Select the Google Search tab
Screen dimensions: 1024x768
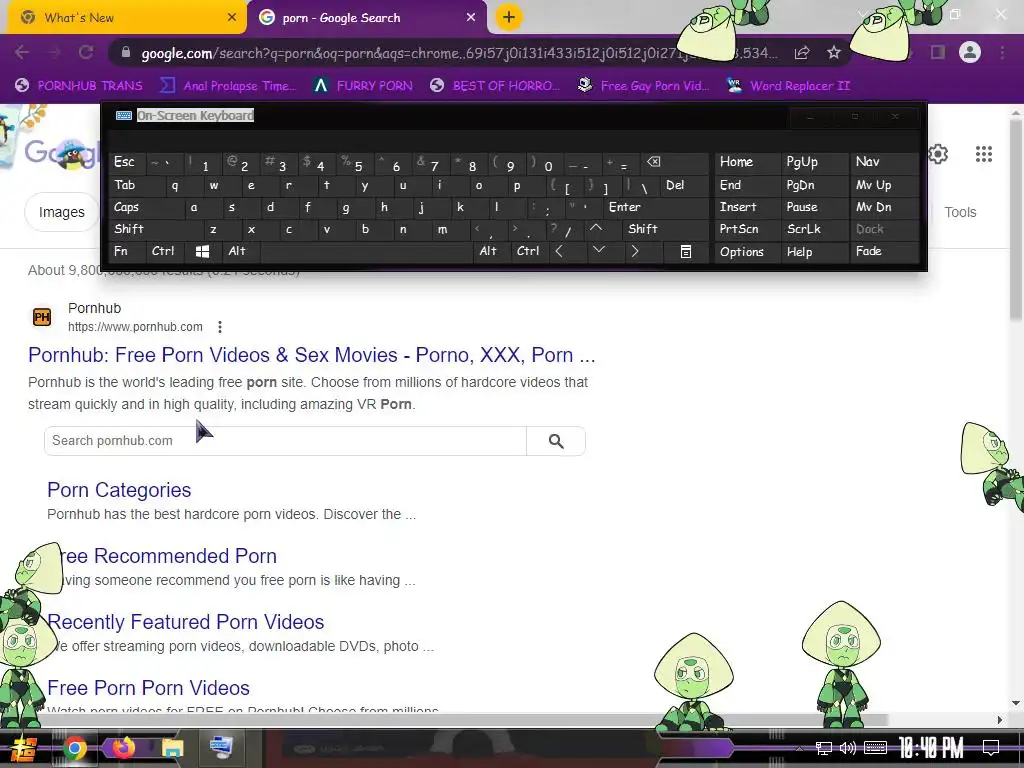click(366, 18)
